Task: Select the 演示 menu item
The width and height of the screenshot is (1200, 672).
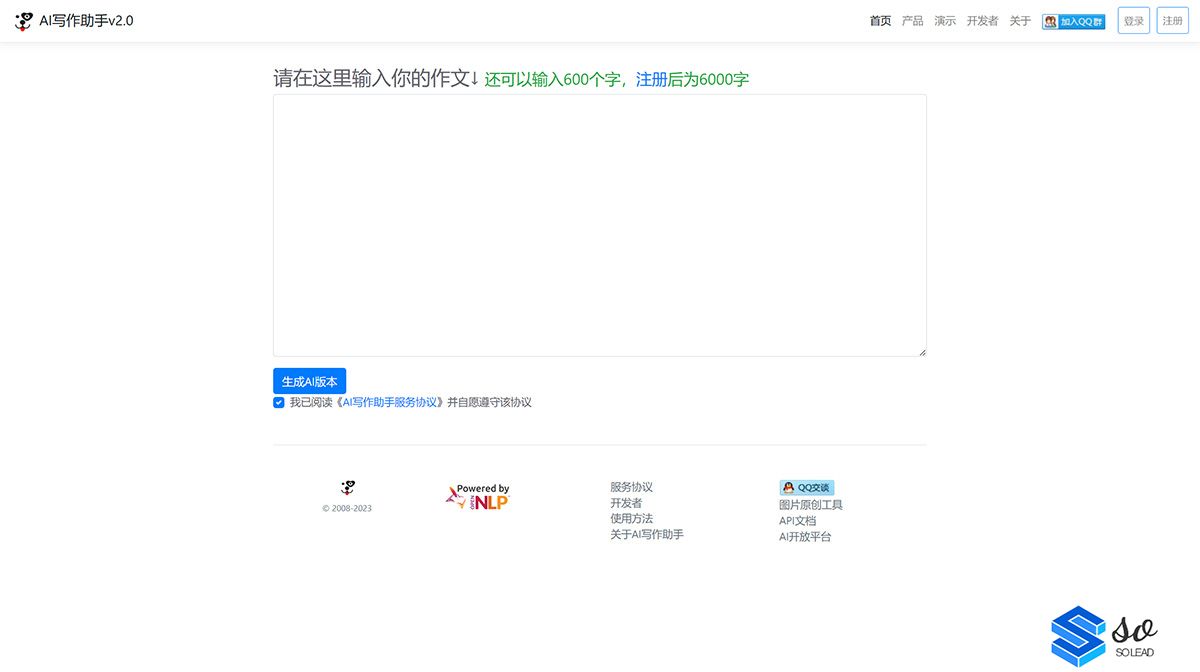Action: coord(945,21)
